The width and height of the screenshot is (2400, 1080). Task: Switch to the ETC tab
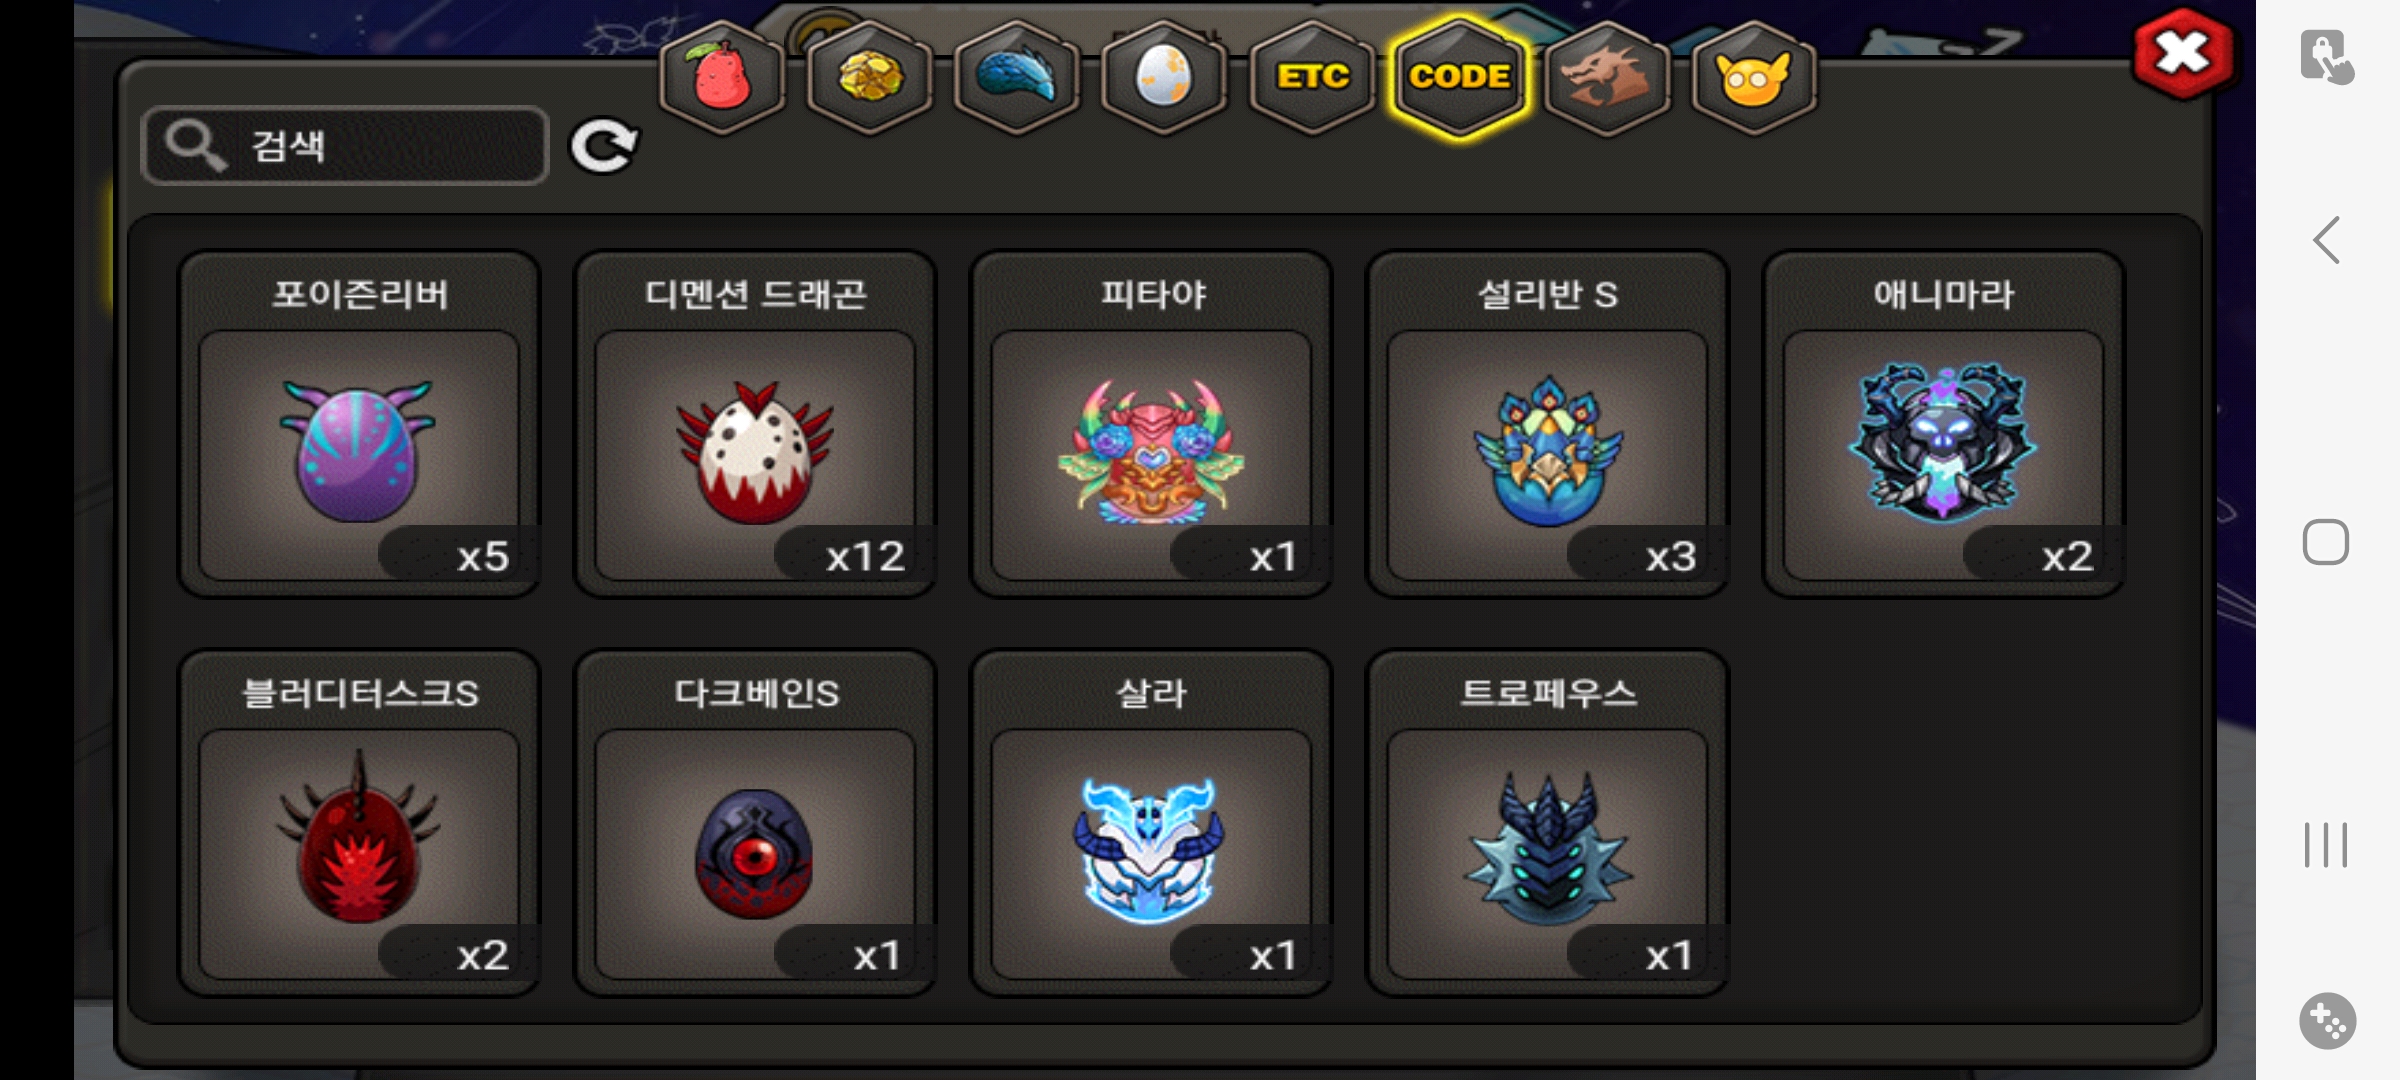pos(1312,77)
